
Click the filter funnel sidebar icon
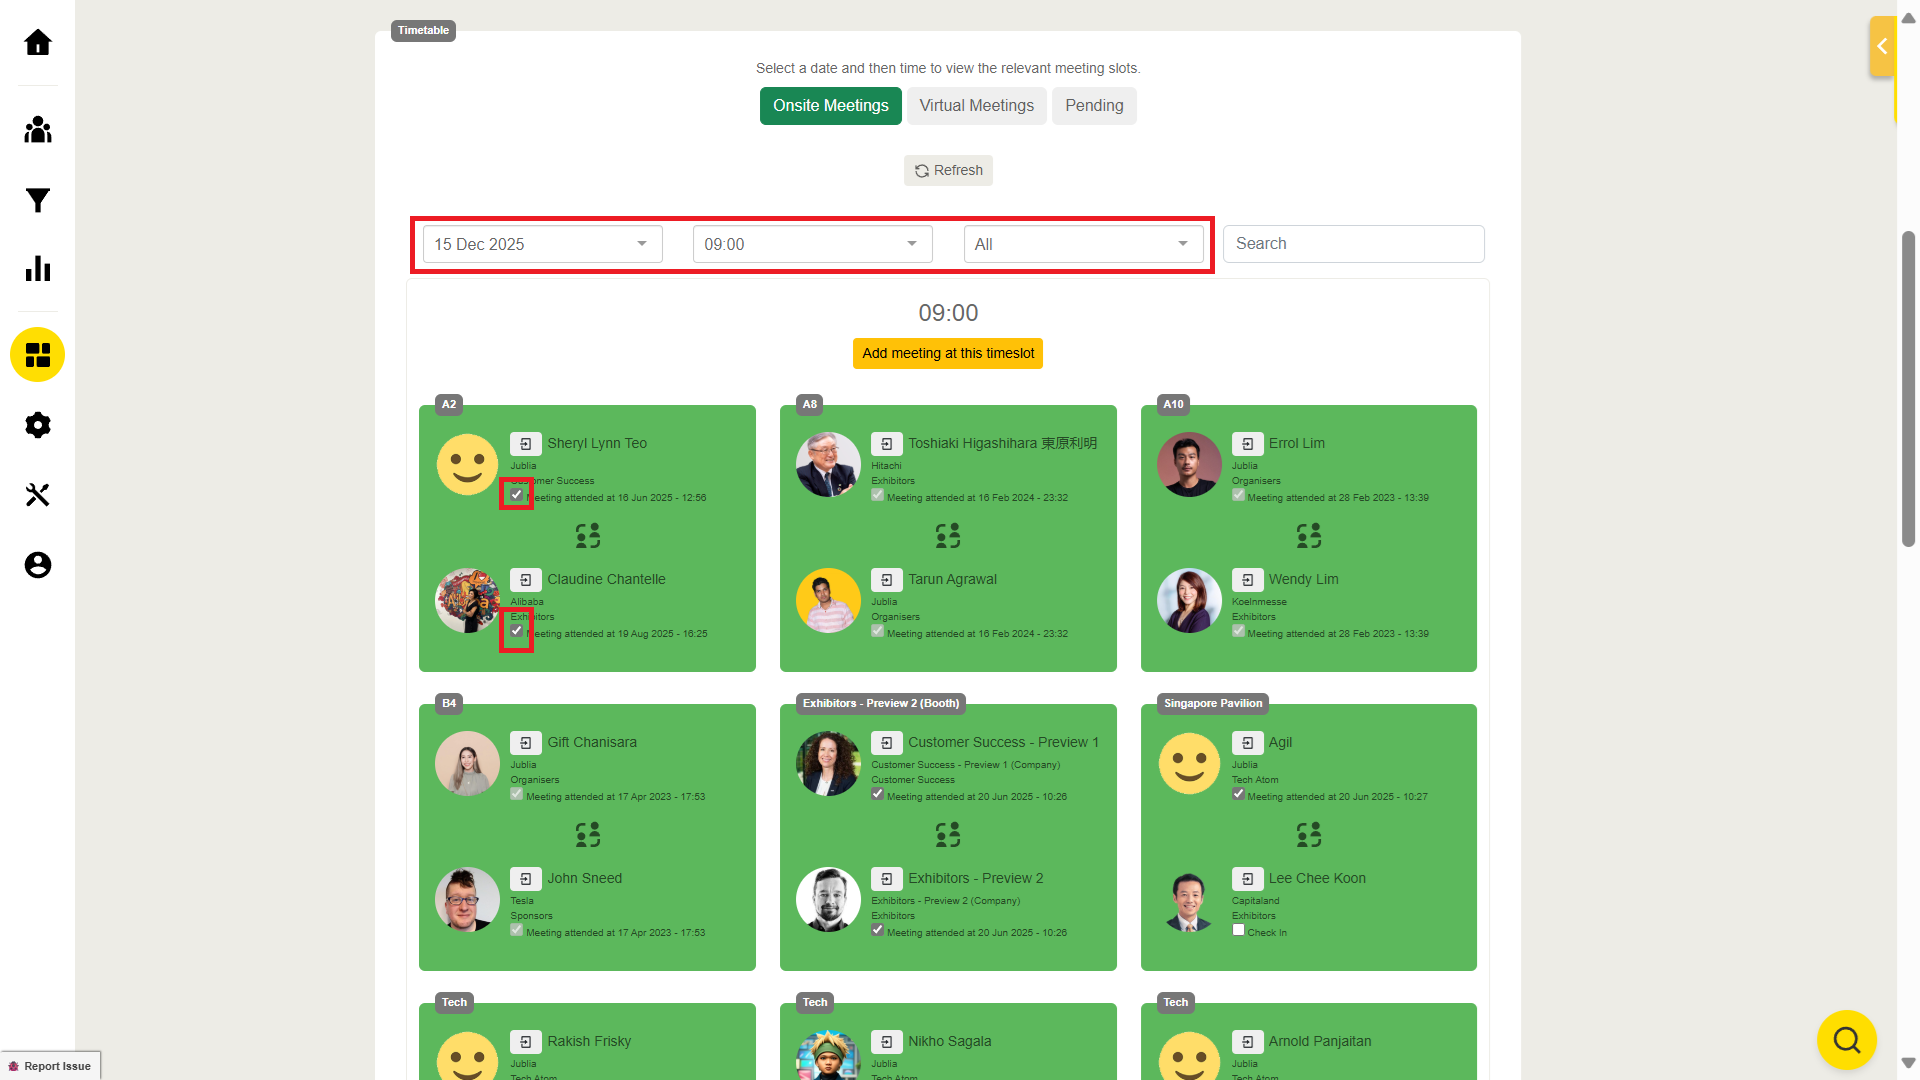38,200
